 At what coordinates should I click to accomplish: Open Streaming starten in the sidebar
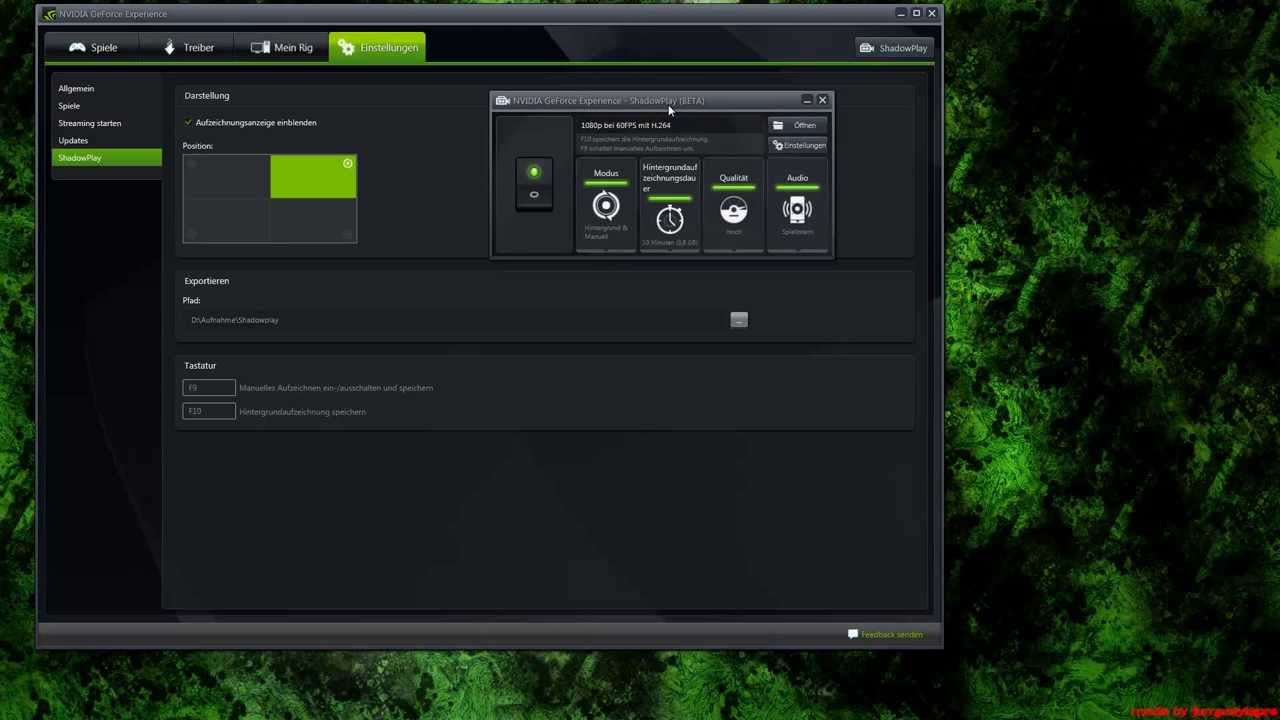click(x=90, y=123)
